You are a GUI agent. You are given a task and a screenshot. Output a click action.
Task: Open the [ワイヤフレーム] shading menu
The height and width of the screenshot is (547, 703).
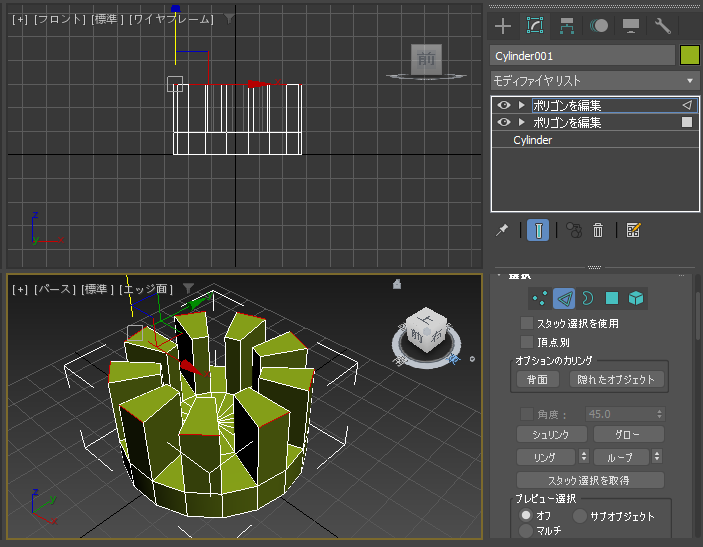tap(171, 19)
